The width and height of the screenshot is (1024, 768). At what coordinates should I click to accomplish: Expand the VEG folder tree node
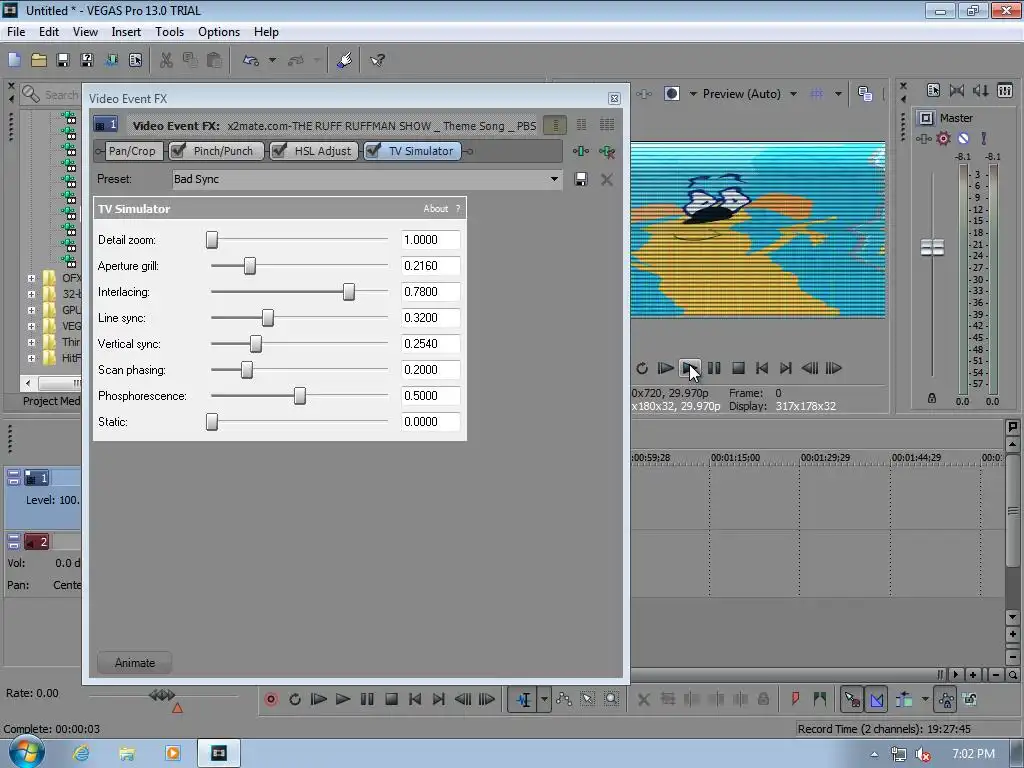tap(31, 326)
